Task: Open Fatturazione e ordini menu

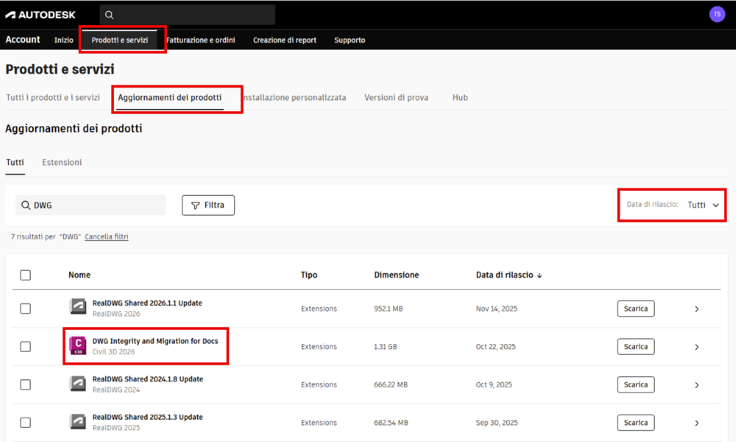Action: pos(203,40)
